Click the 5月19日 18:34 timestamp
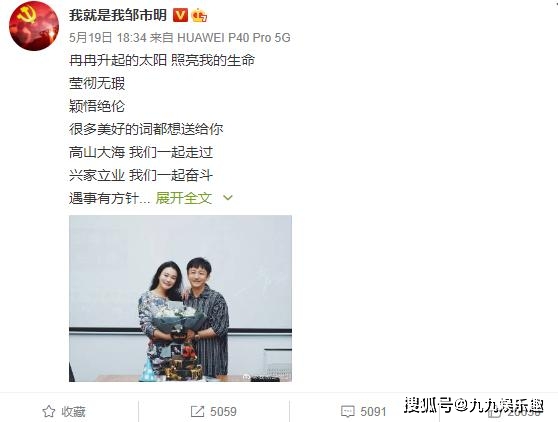The height and width of the screenshot is (422, 558). [x=108, y=37]
